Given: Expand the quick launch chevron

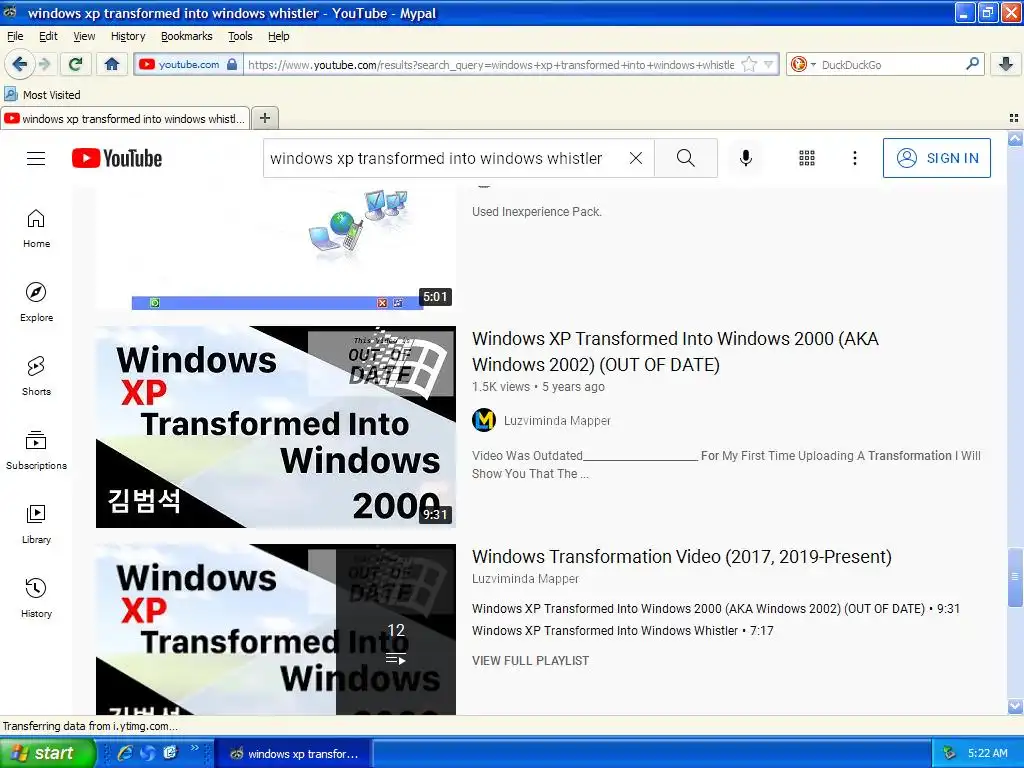Looking at the screenshot, I should pyautogui.click(x=195, y=748).
